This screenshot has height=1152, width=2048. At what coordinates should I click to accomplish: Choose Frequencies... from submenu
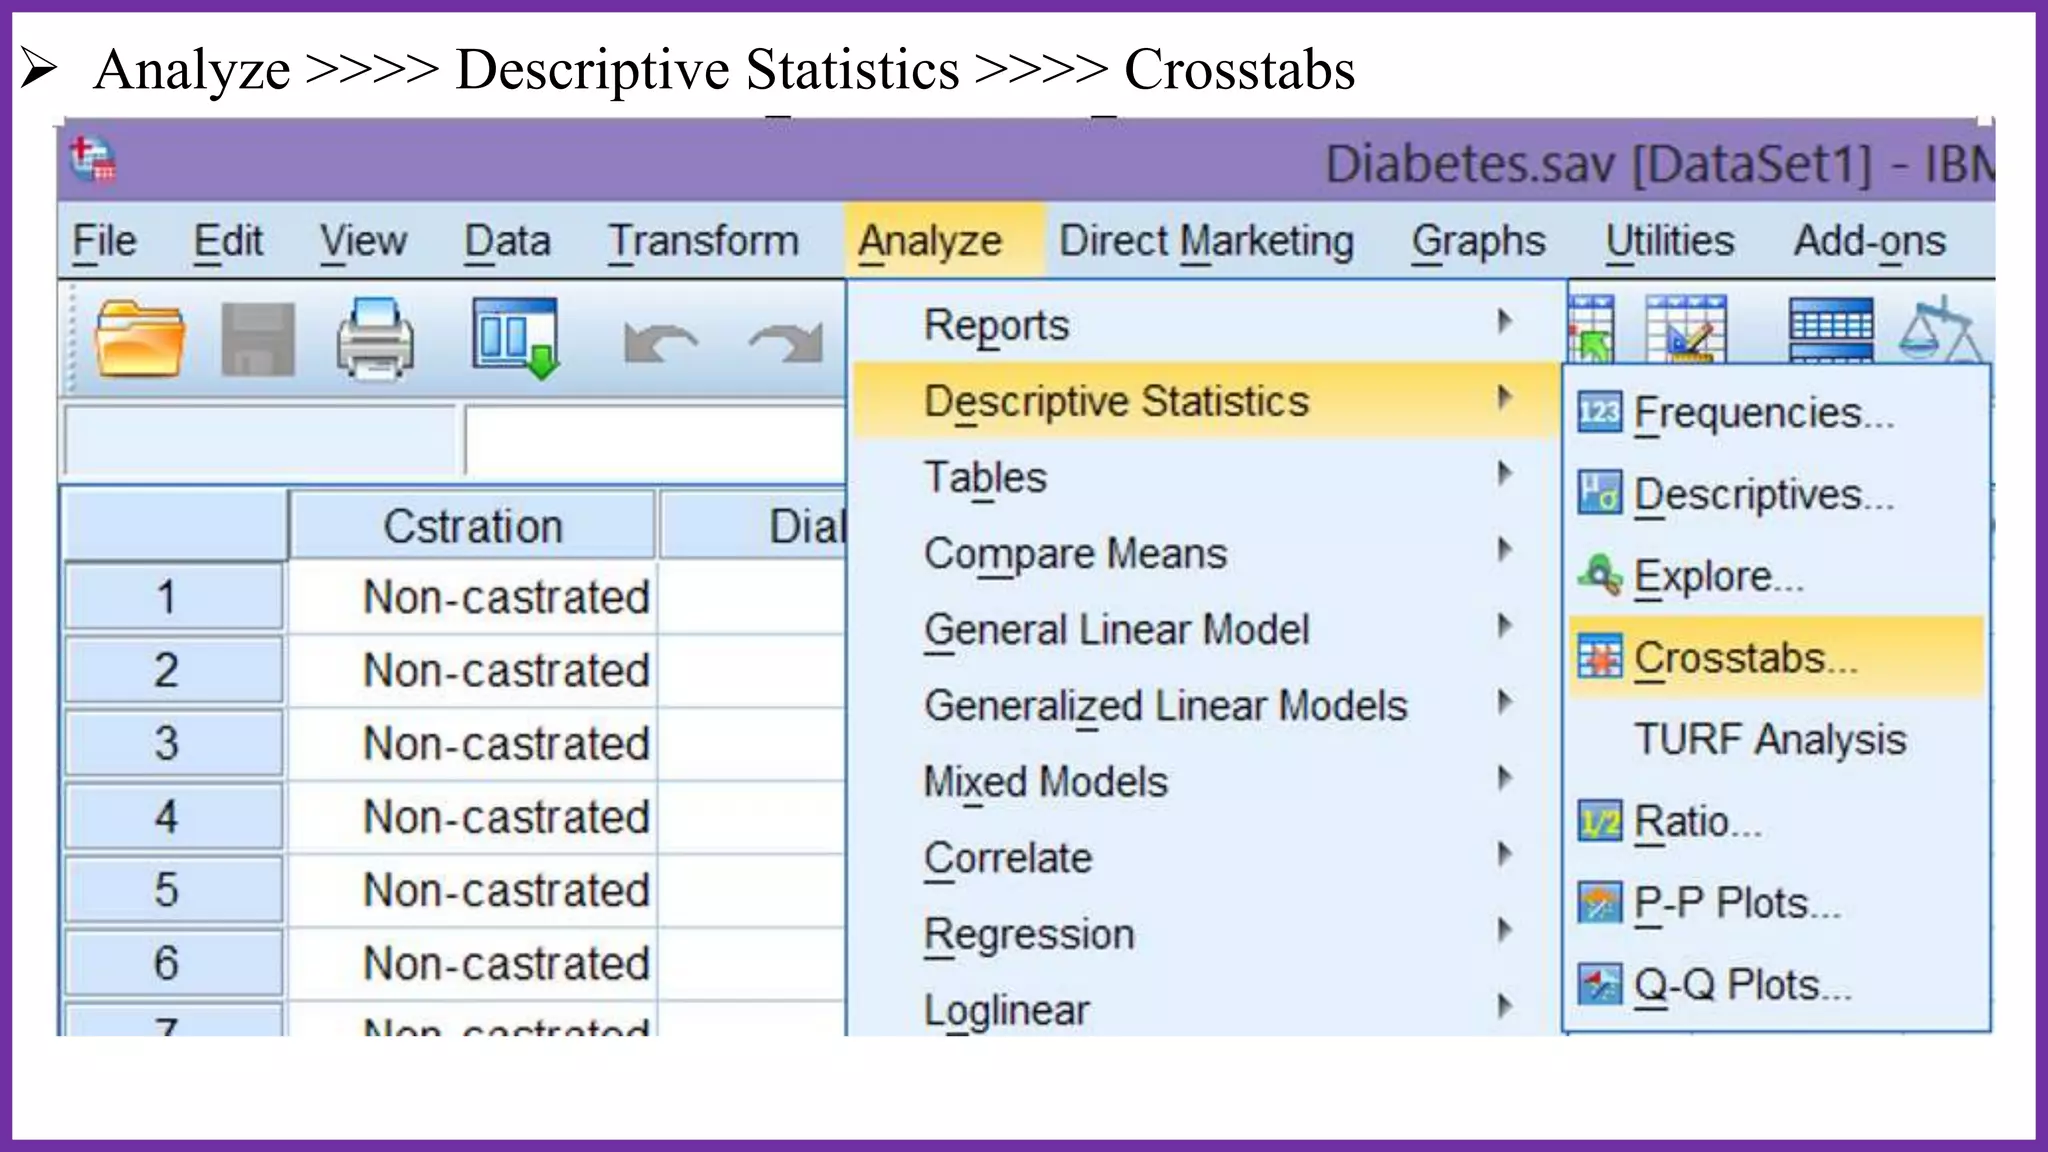point(1777,412)
